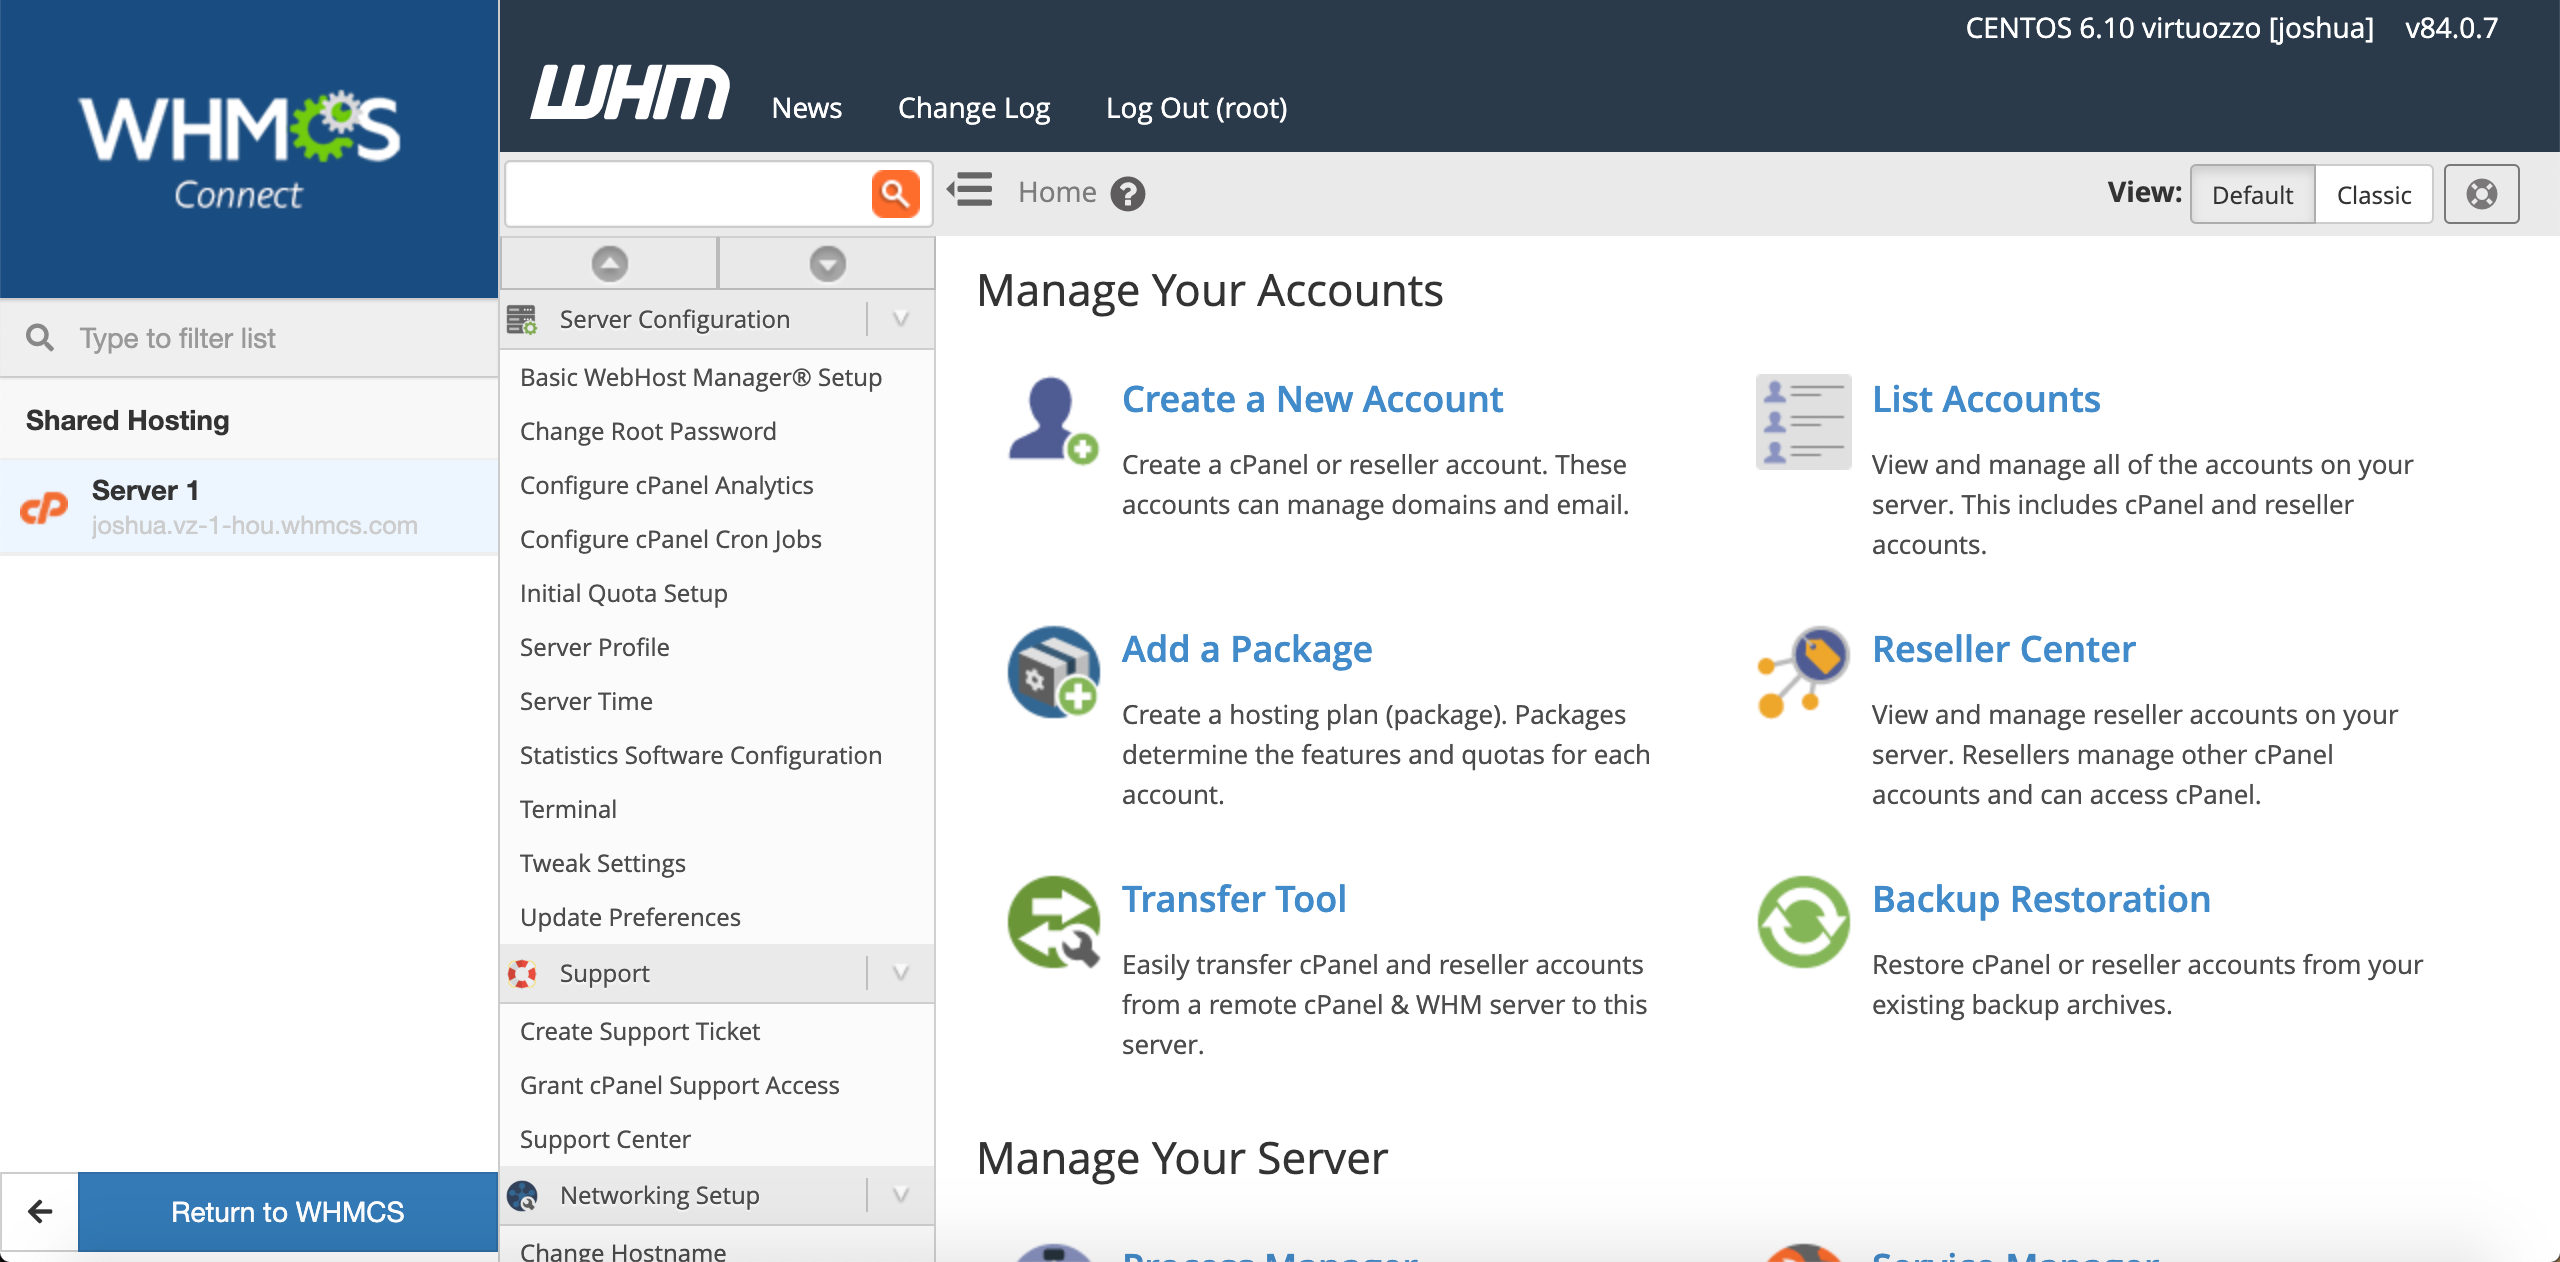2560x1262 pixels.
Task: Click the Reseller Center link
Action: [x=2004, y=649]
